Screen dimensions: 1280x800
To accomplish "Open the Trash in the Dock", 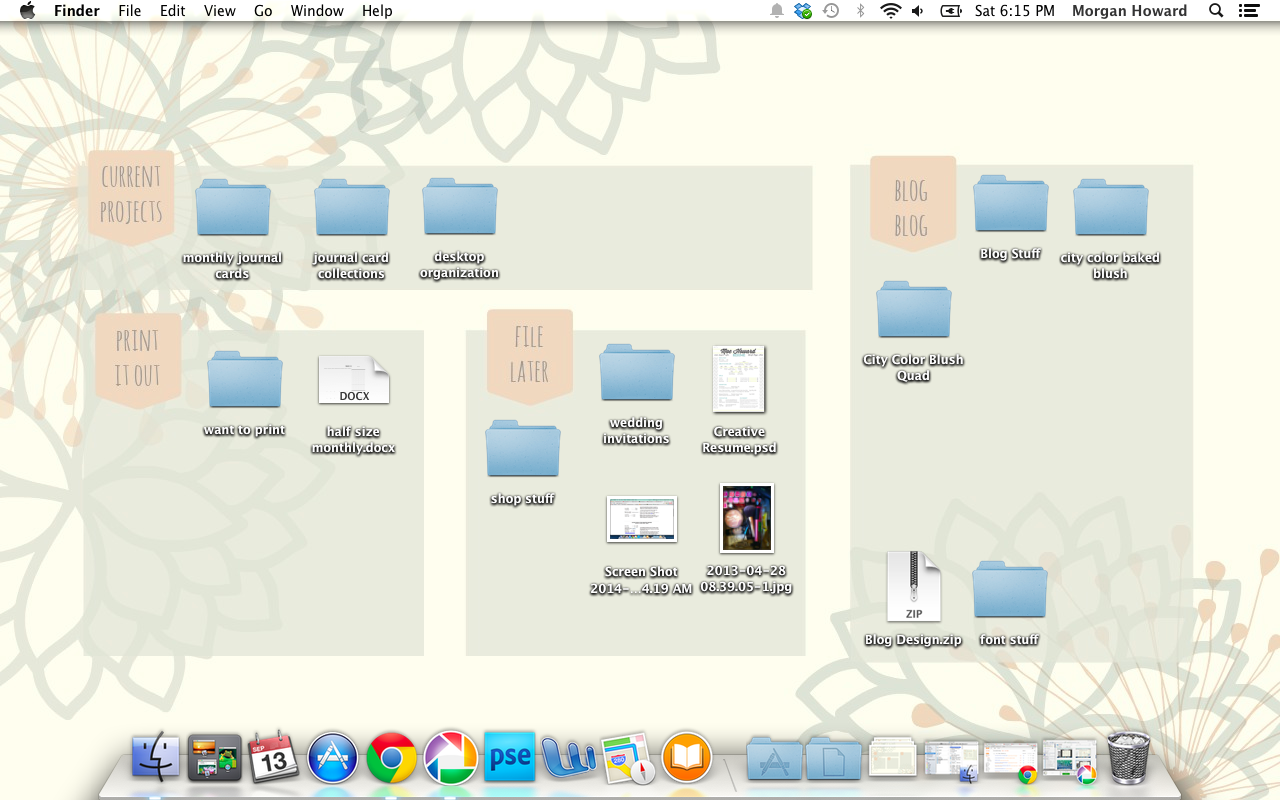I will pos(1128,757).
